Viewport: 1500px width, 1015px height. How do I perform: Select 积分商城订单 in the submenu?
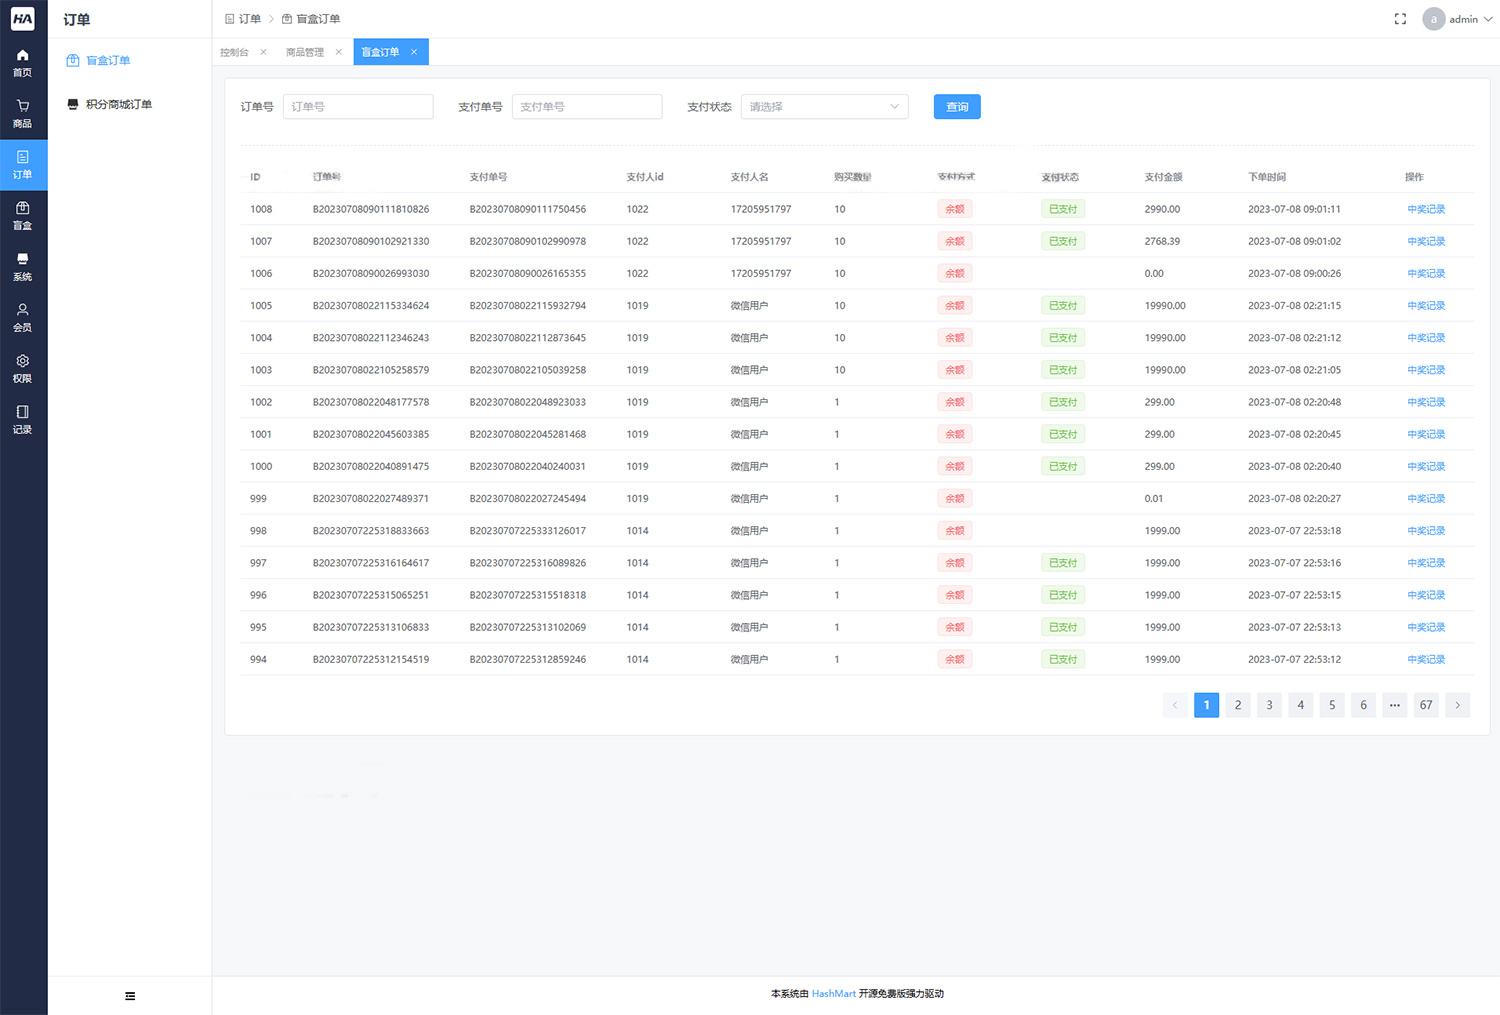tap(118, 104)
